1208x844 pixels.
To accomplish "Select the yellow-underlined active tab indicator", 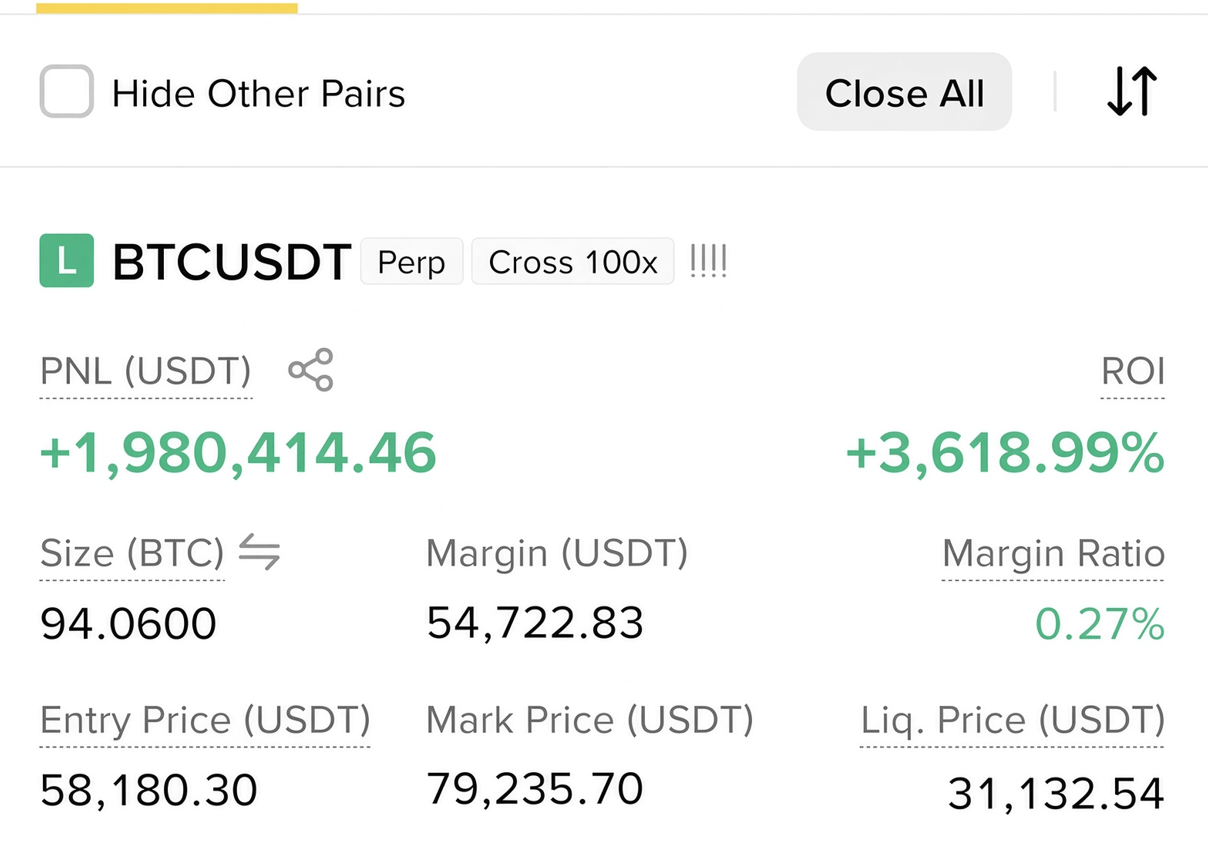I will [166, 8].
